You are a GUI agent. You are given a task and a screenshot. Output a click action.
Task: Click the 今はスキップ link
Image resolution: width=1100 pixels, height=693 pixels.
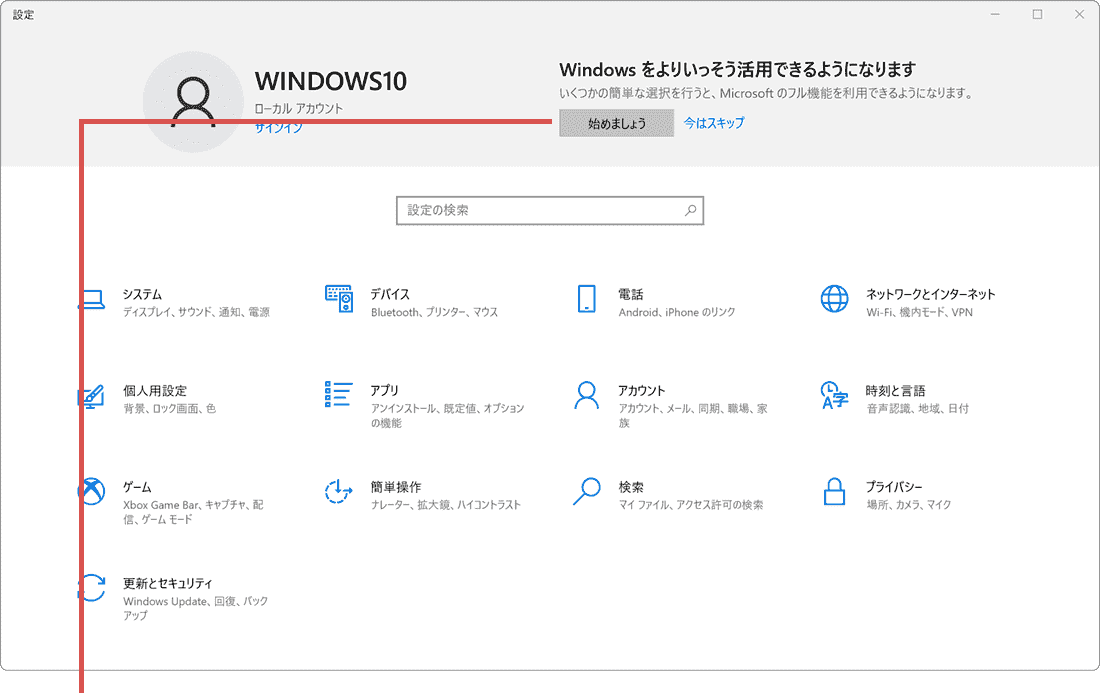click(716, 122)
